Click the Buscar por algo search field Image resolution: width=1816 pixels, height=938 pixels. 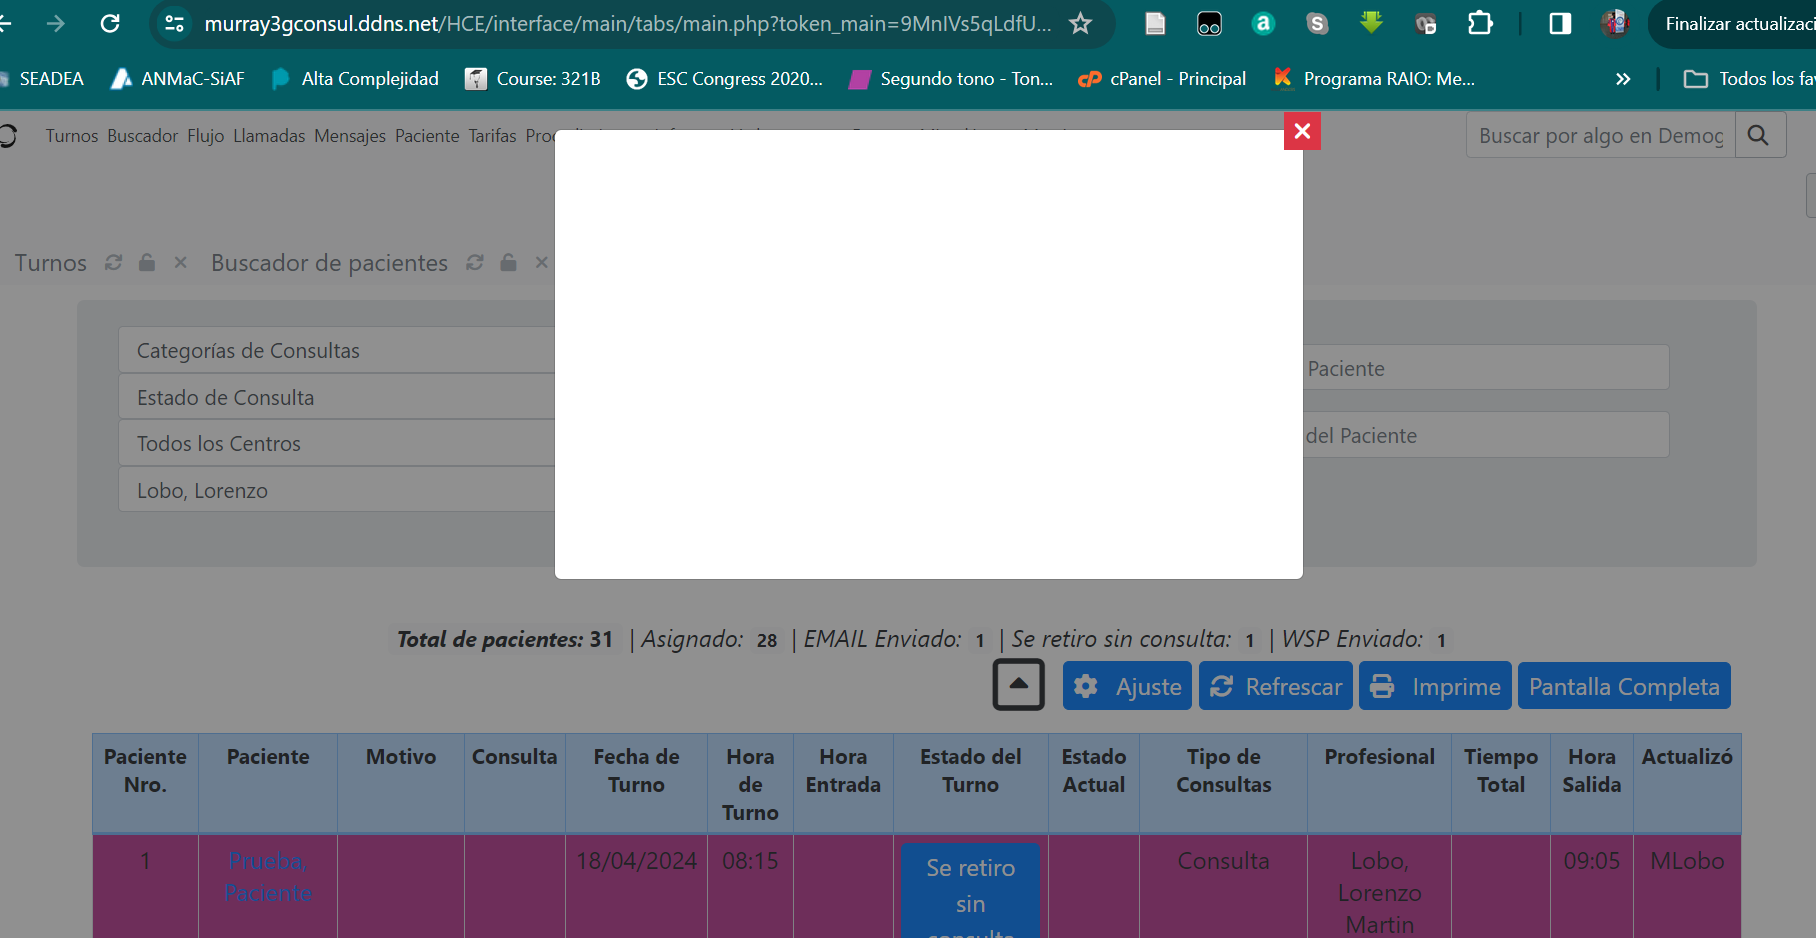coord(1600,136)
